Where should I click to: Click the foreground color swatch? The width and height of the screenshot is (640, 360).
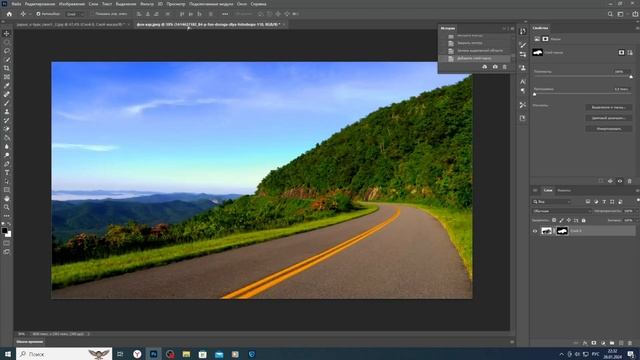[x=4, y=231]
